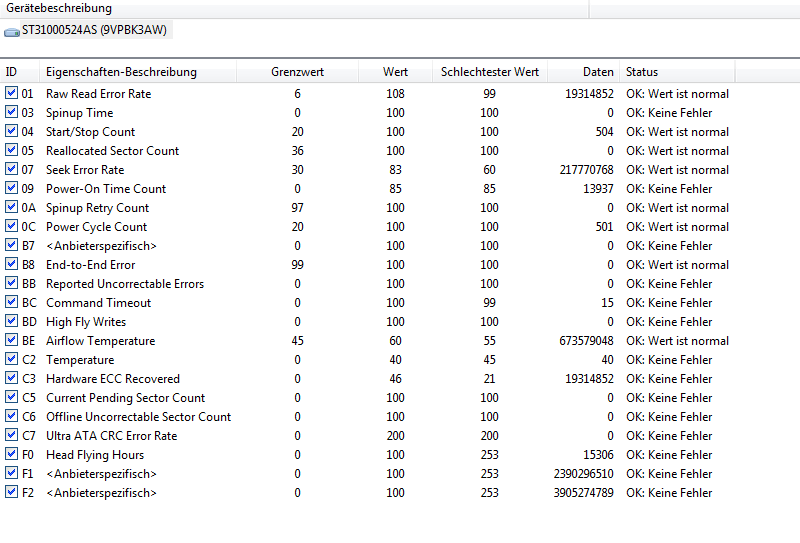Image resolution: width=800 pixels, height=543 pixels.
Task: Click the Grenzwert 97 for Spinup Retry Count
Action: tap(297, 208)
